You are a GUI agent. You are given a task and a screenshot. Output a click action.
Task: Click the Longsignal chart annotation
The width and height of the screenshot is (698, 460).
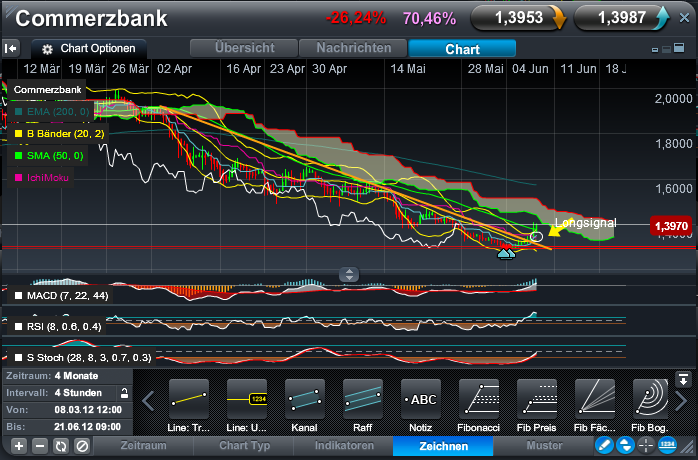585,223
